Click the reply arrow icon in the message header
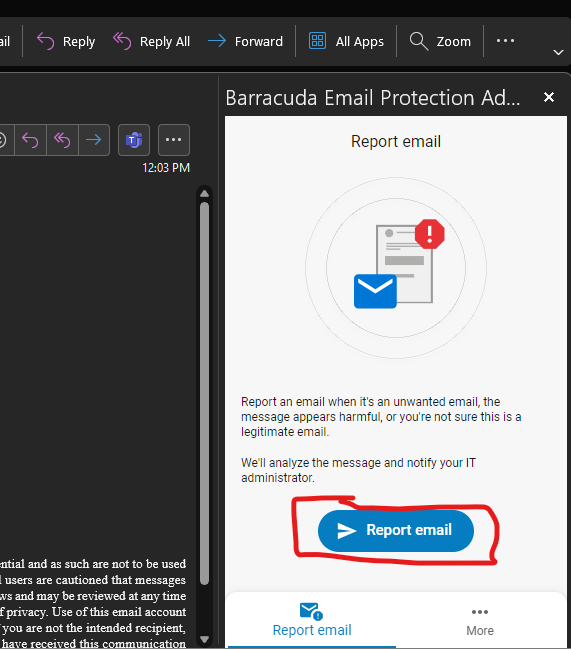Image resolution: width=571 pixels, height=649 pixels. (30, 140)
